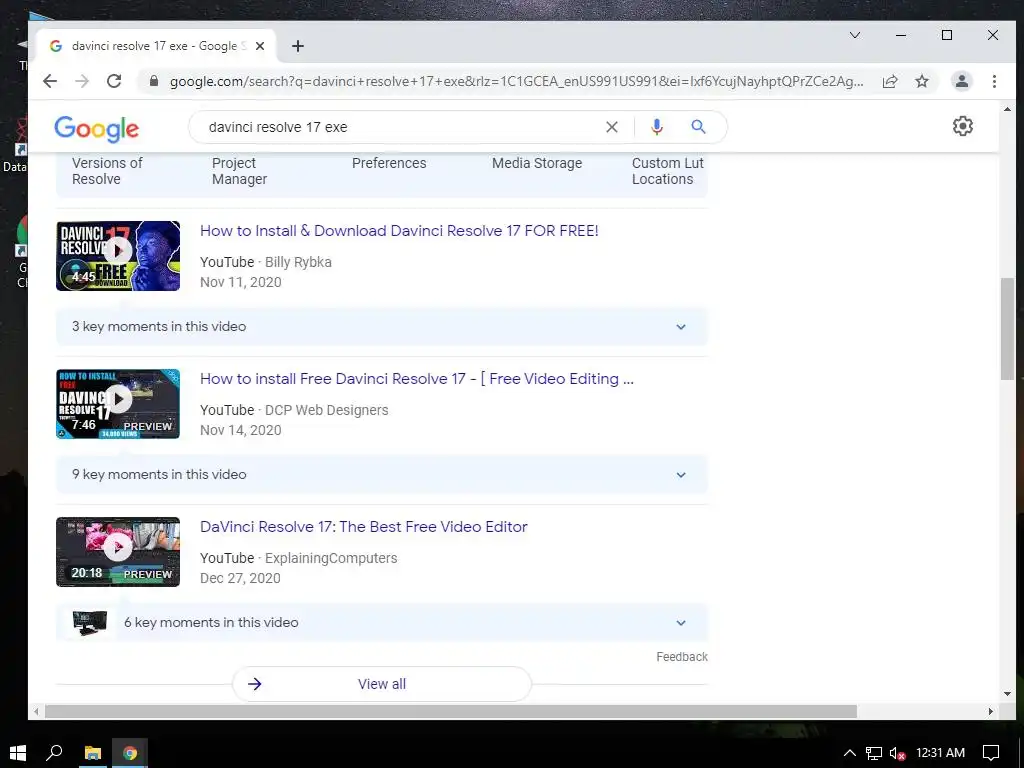
Task: Click the horizontal scrollbar right arrow
Action: click(991, 711)
